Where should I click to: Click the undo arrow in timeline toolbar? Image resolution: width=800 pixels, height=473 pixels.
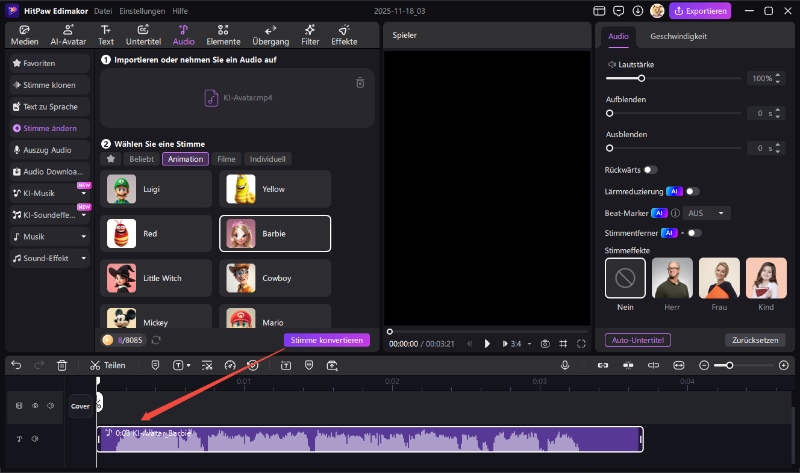[x=16, y=365]
